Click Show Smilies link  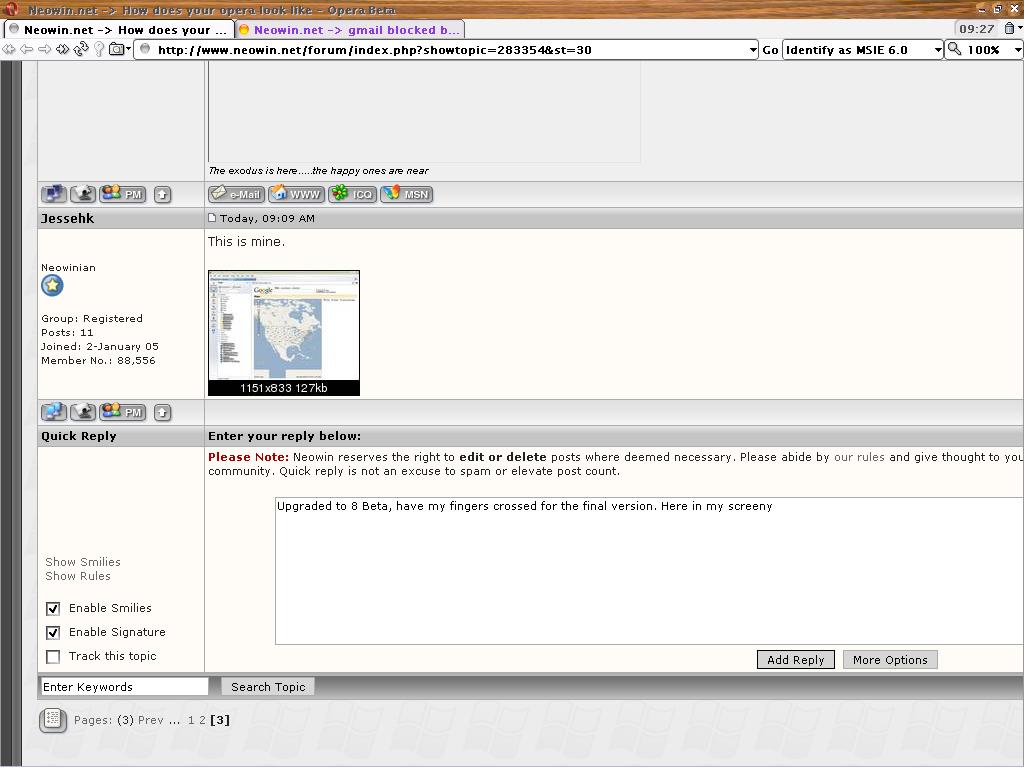pyautogui.click(x=83, y=562)
